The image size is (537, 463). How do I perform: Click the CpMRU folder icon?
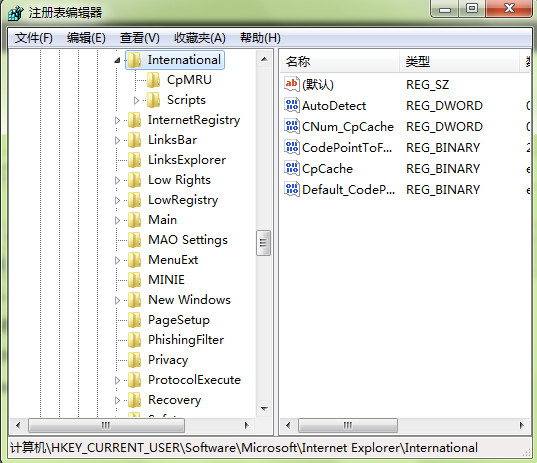click(x=153, y=80)
